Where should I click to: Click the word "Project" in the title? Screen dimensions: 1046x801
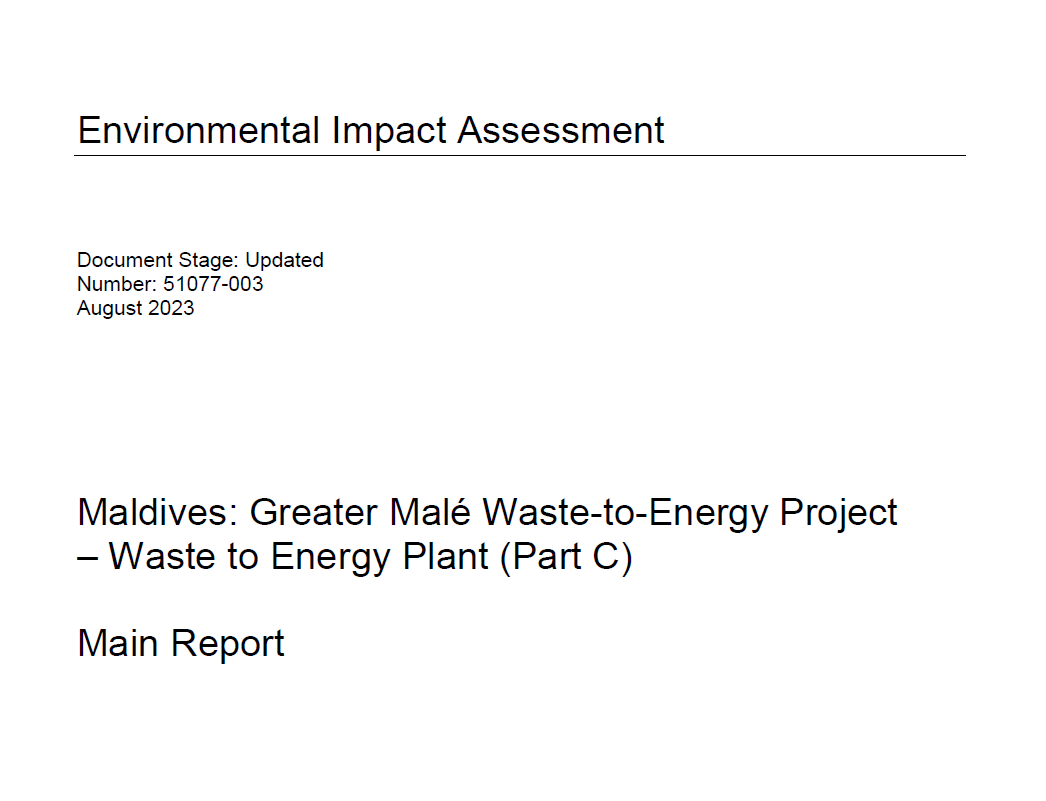[x=839, y=513]
